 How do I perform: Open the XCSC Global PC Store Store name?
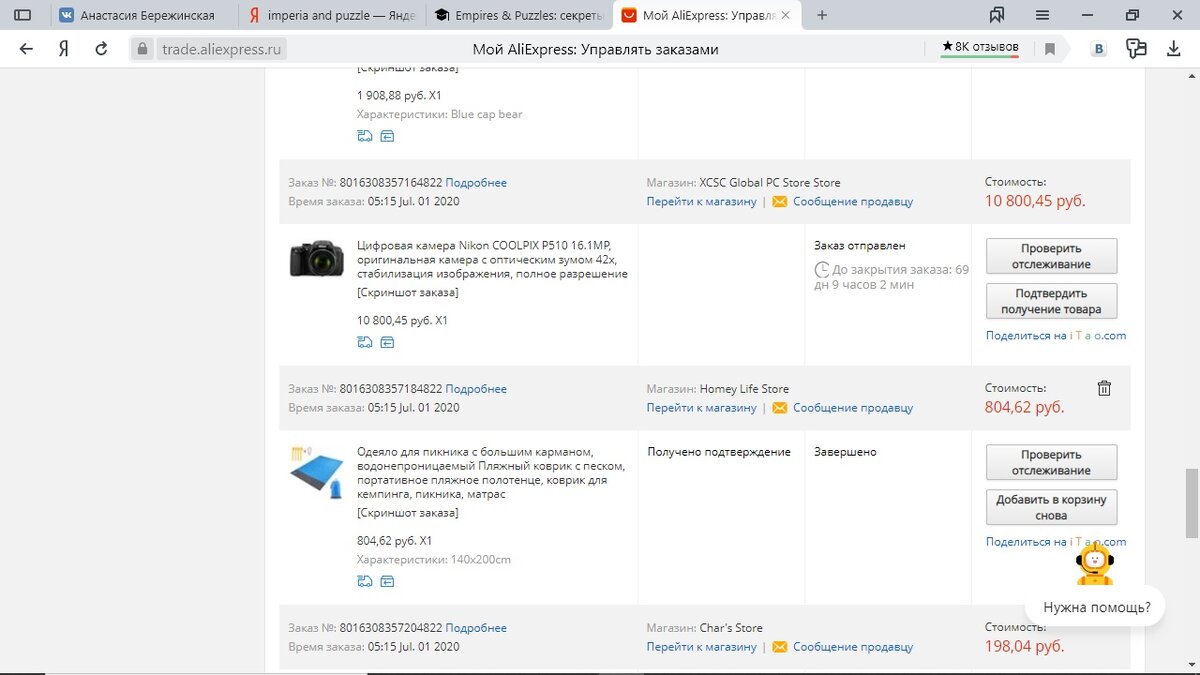(770, 183)
